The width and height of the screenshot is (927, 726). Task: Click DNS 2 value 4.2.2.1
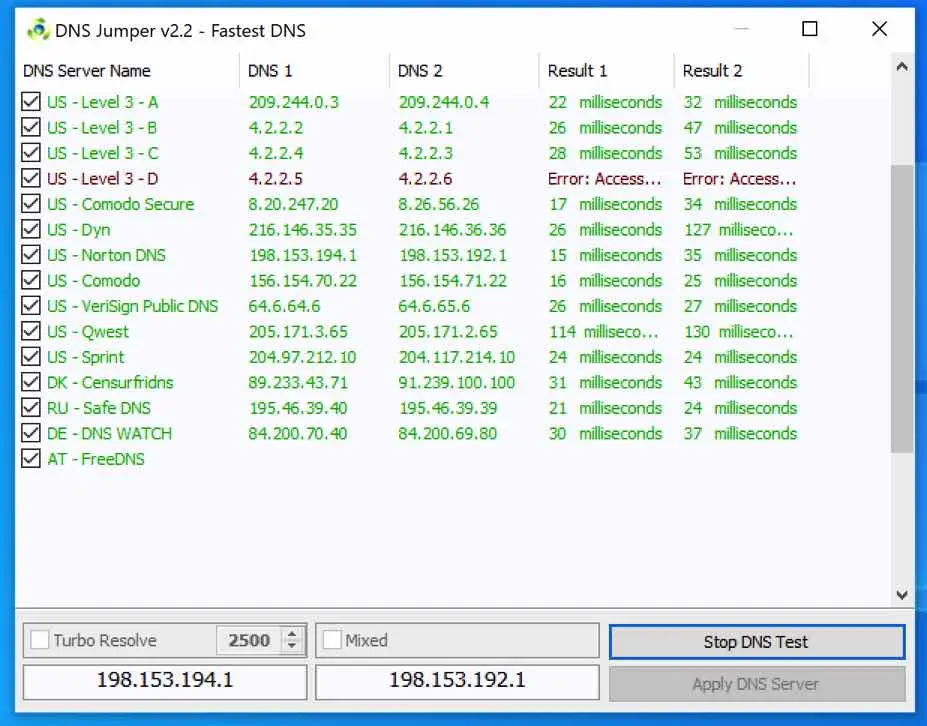pos(425,128)
